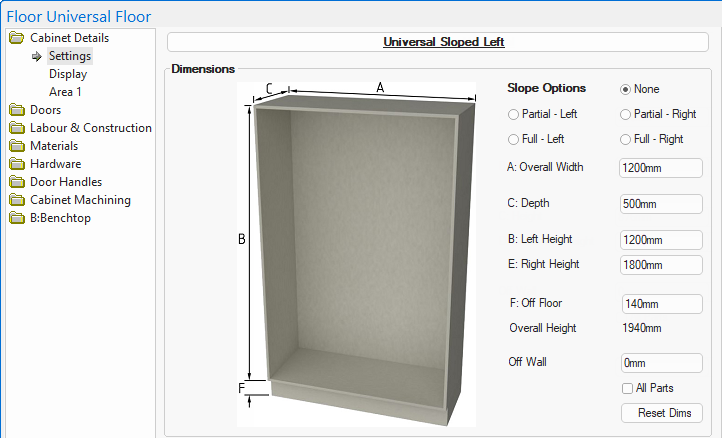Click the Overall Height value 1940mm
This screenshot has width=723, height=438.
click(642, 328)
